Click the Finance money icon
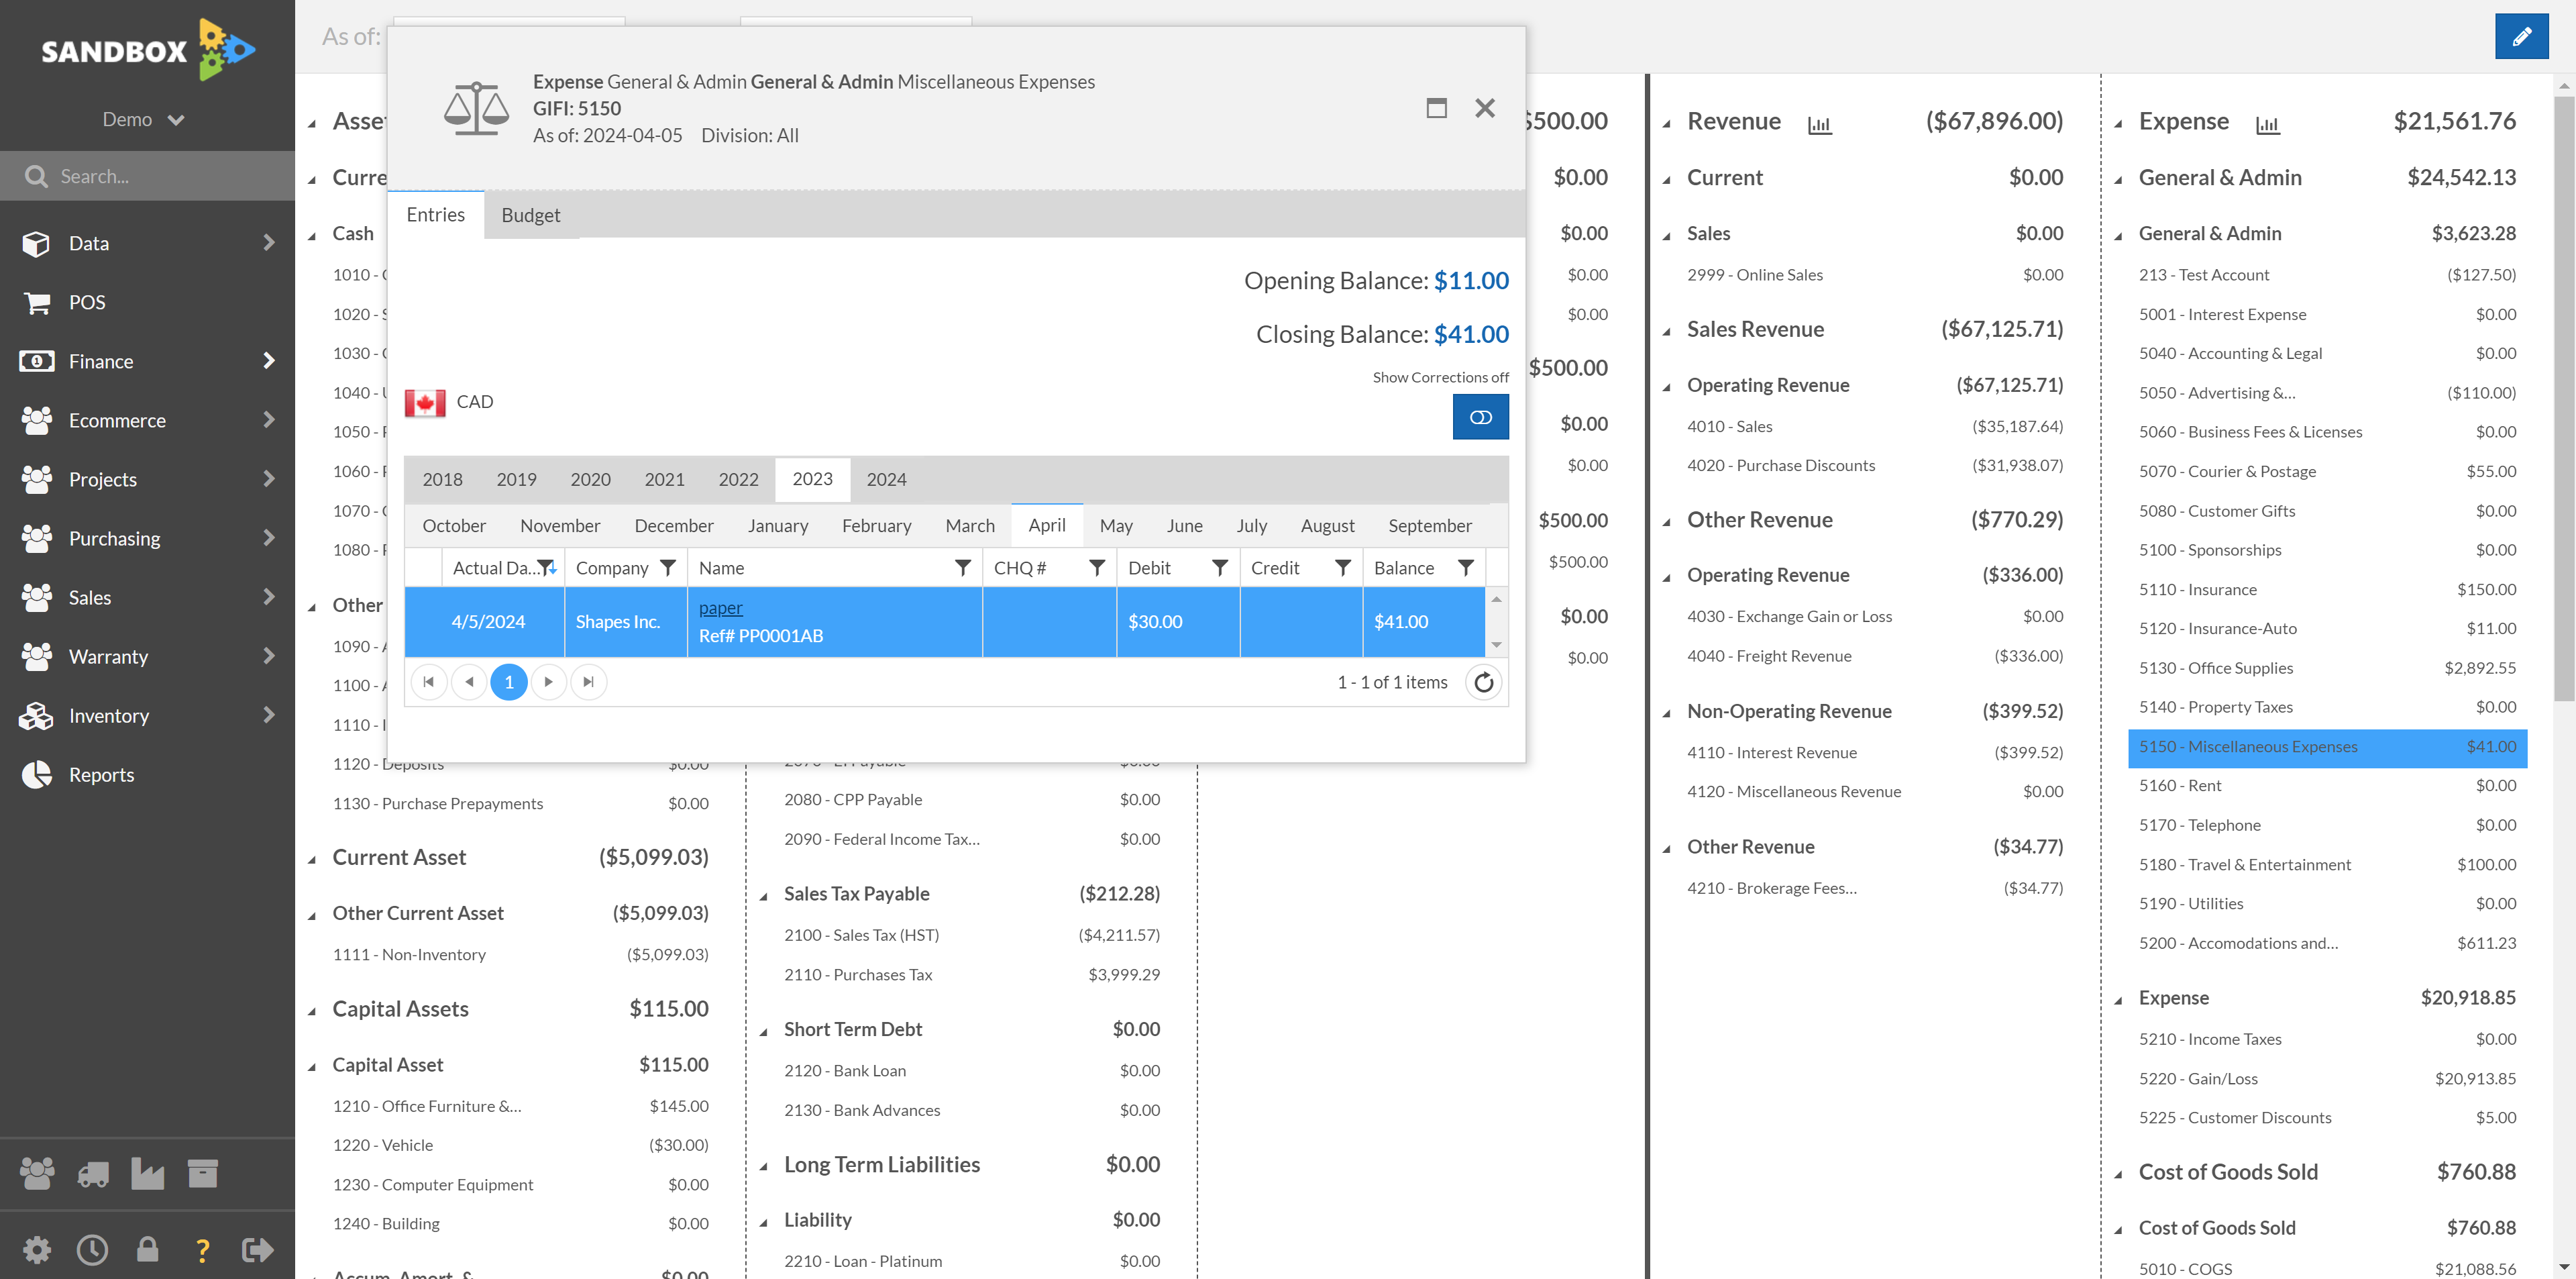This screenshot has width=2576, height=1279. coord(36,361)
